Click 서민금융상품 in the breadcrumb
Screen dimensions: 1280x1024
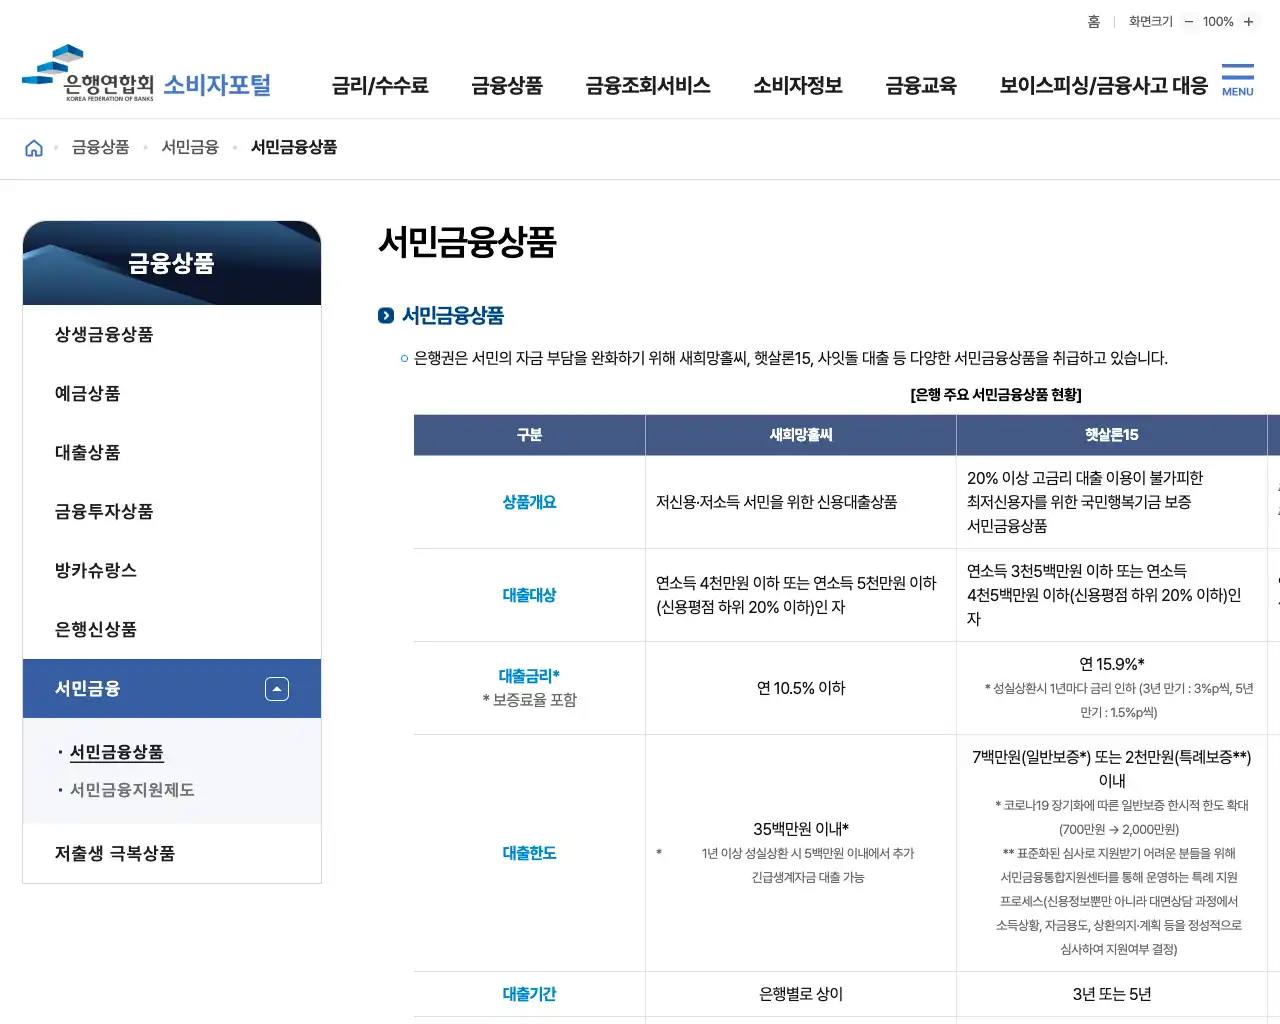pos(294,148)
